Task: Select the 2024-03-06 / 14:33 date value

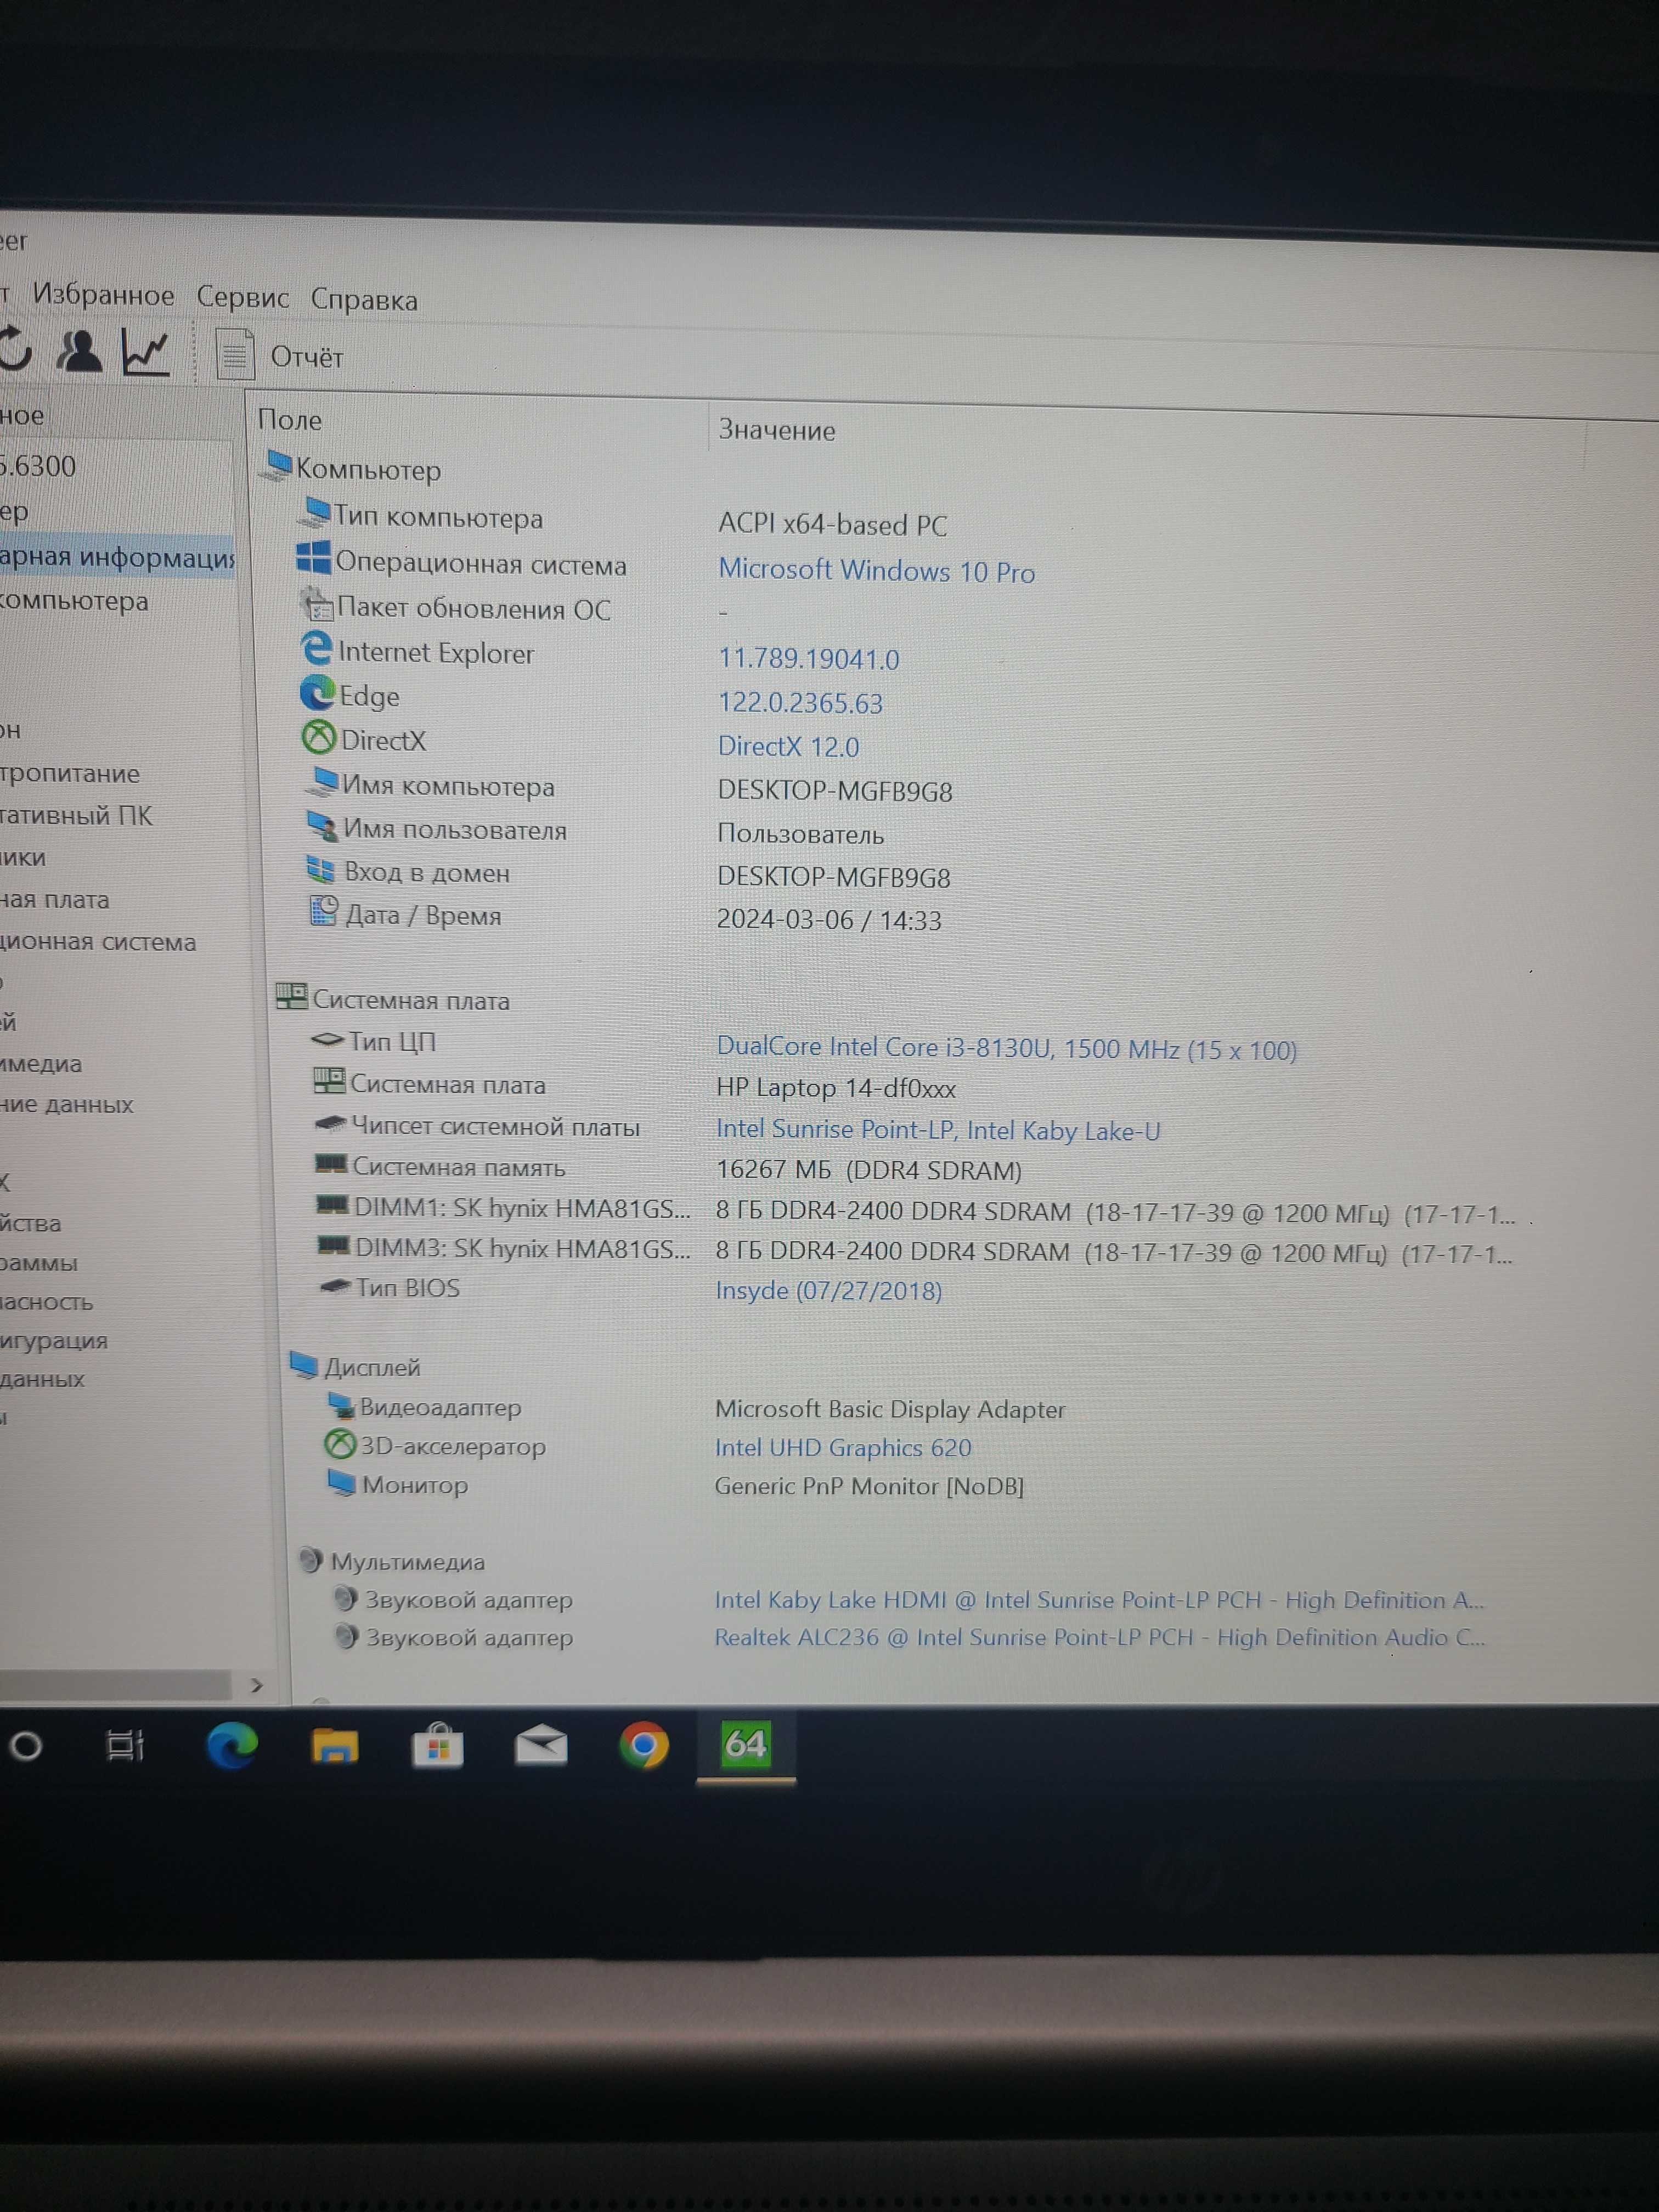Action: point(829,920)
